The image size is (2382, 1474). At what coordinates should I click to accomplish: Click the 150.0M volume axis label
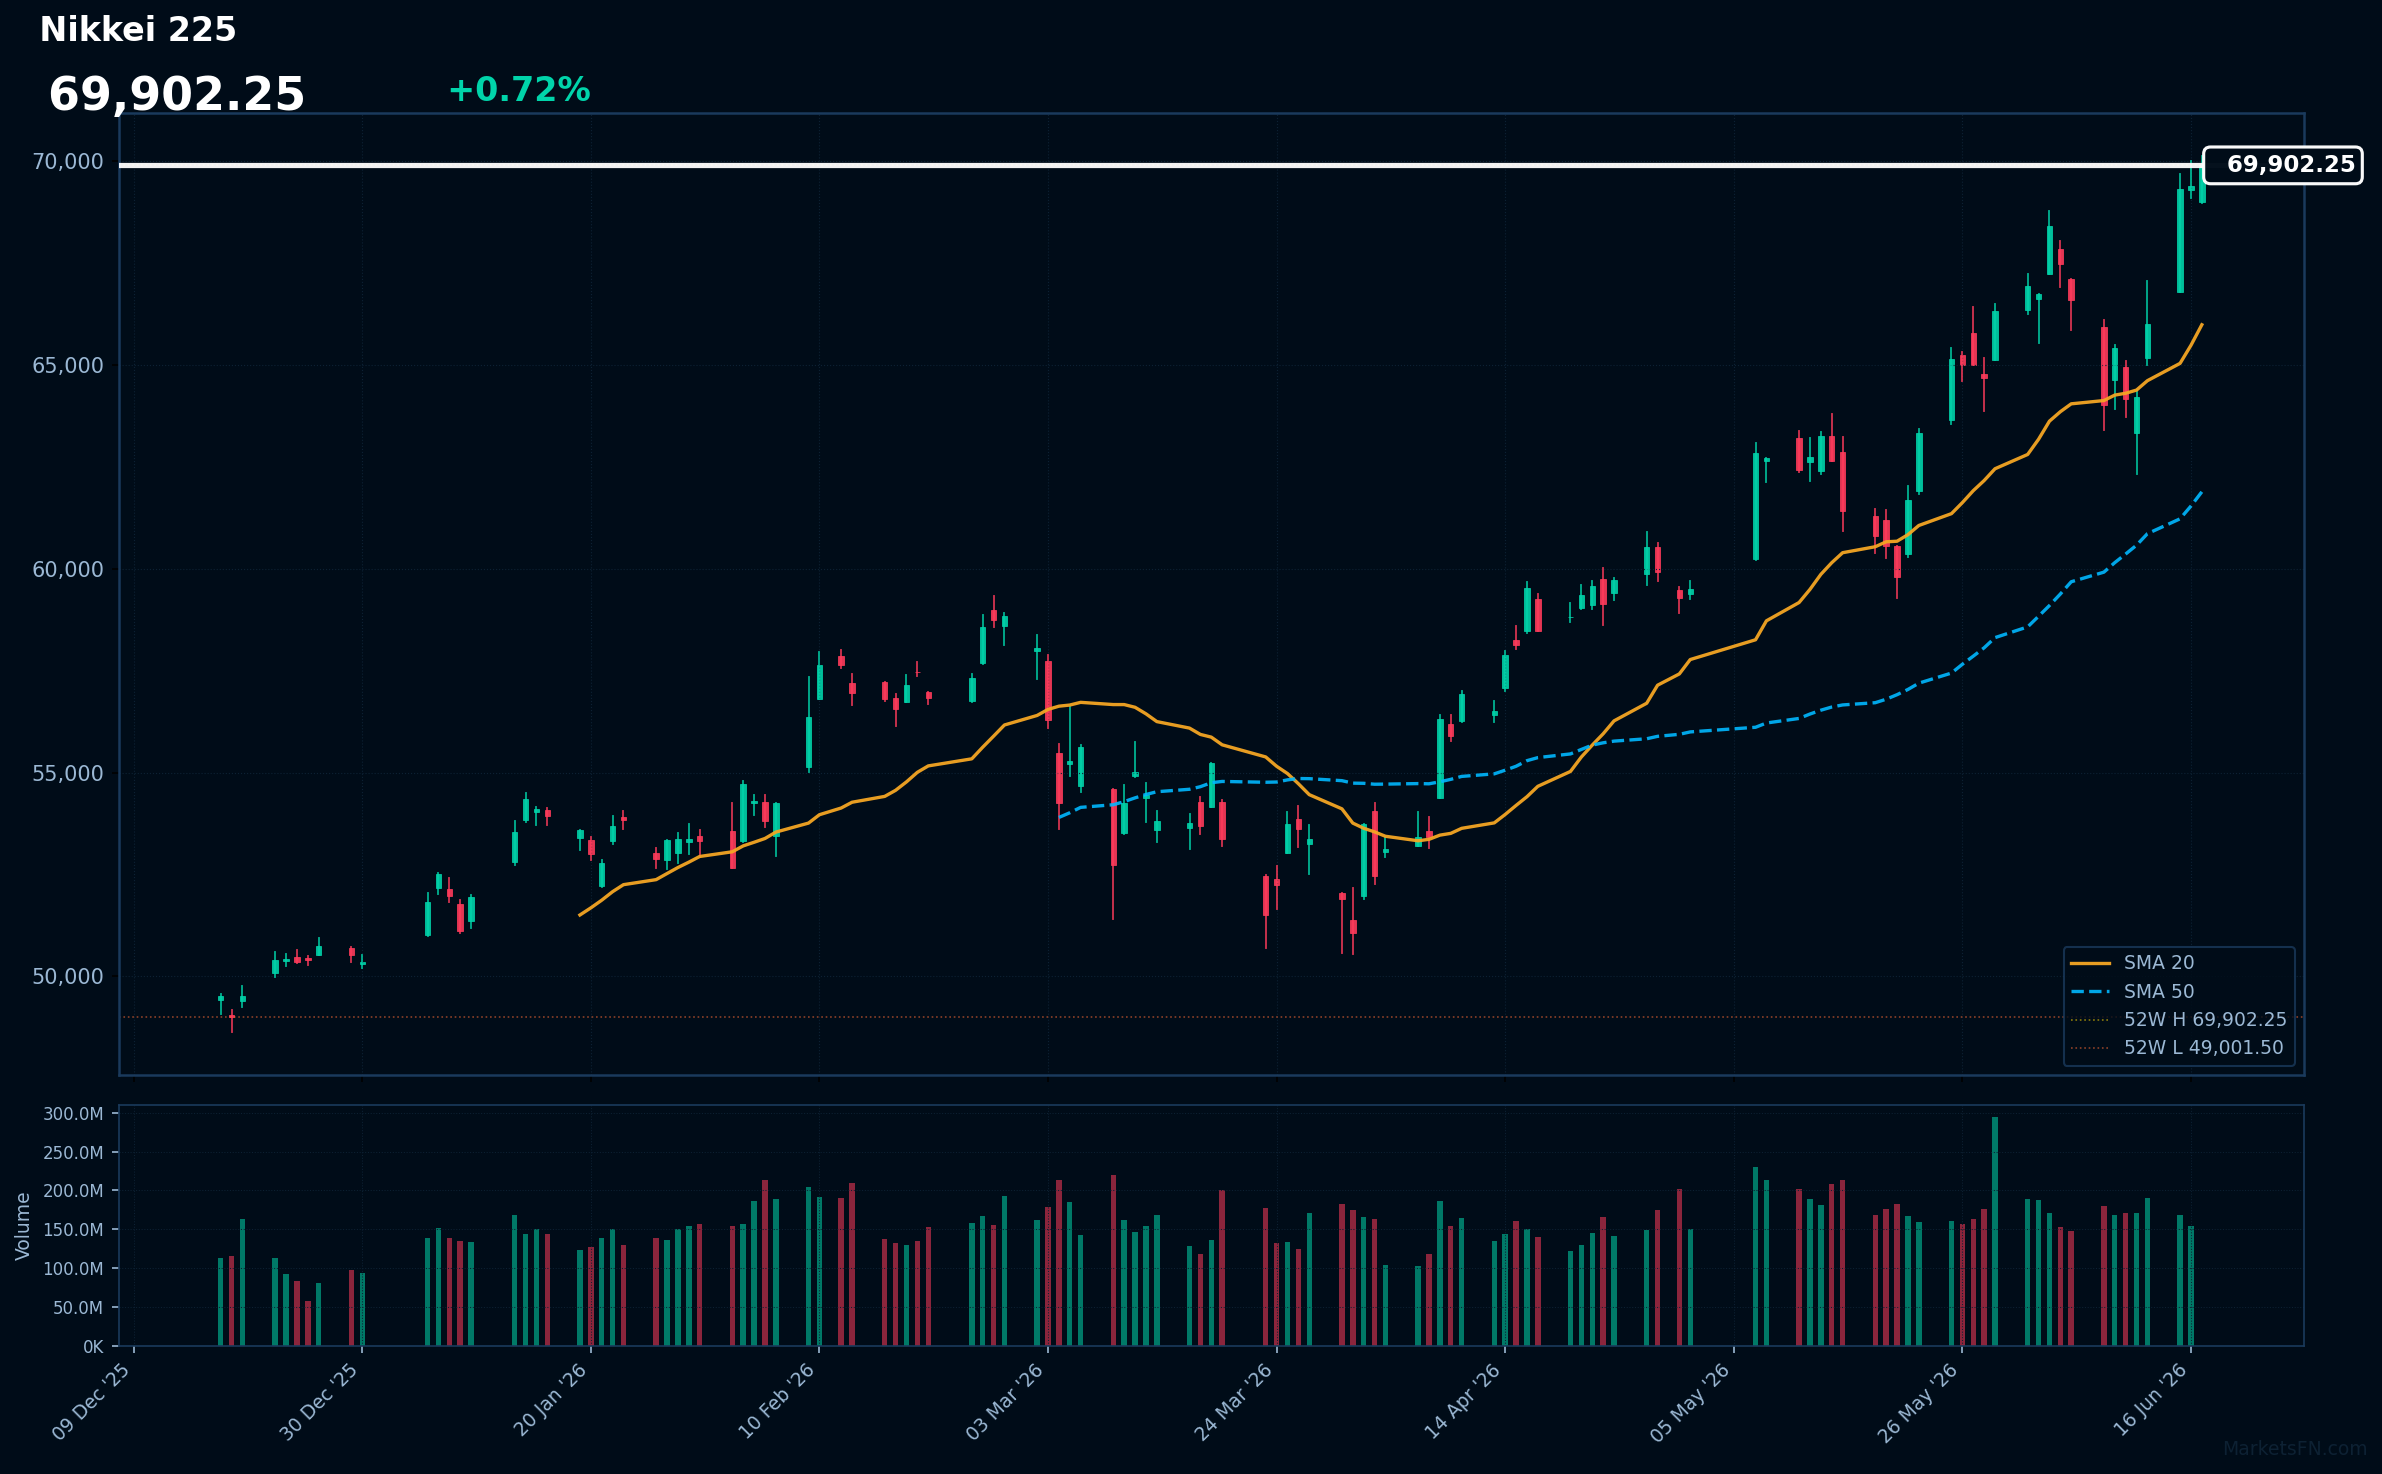coord(73,1230)
